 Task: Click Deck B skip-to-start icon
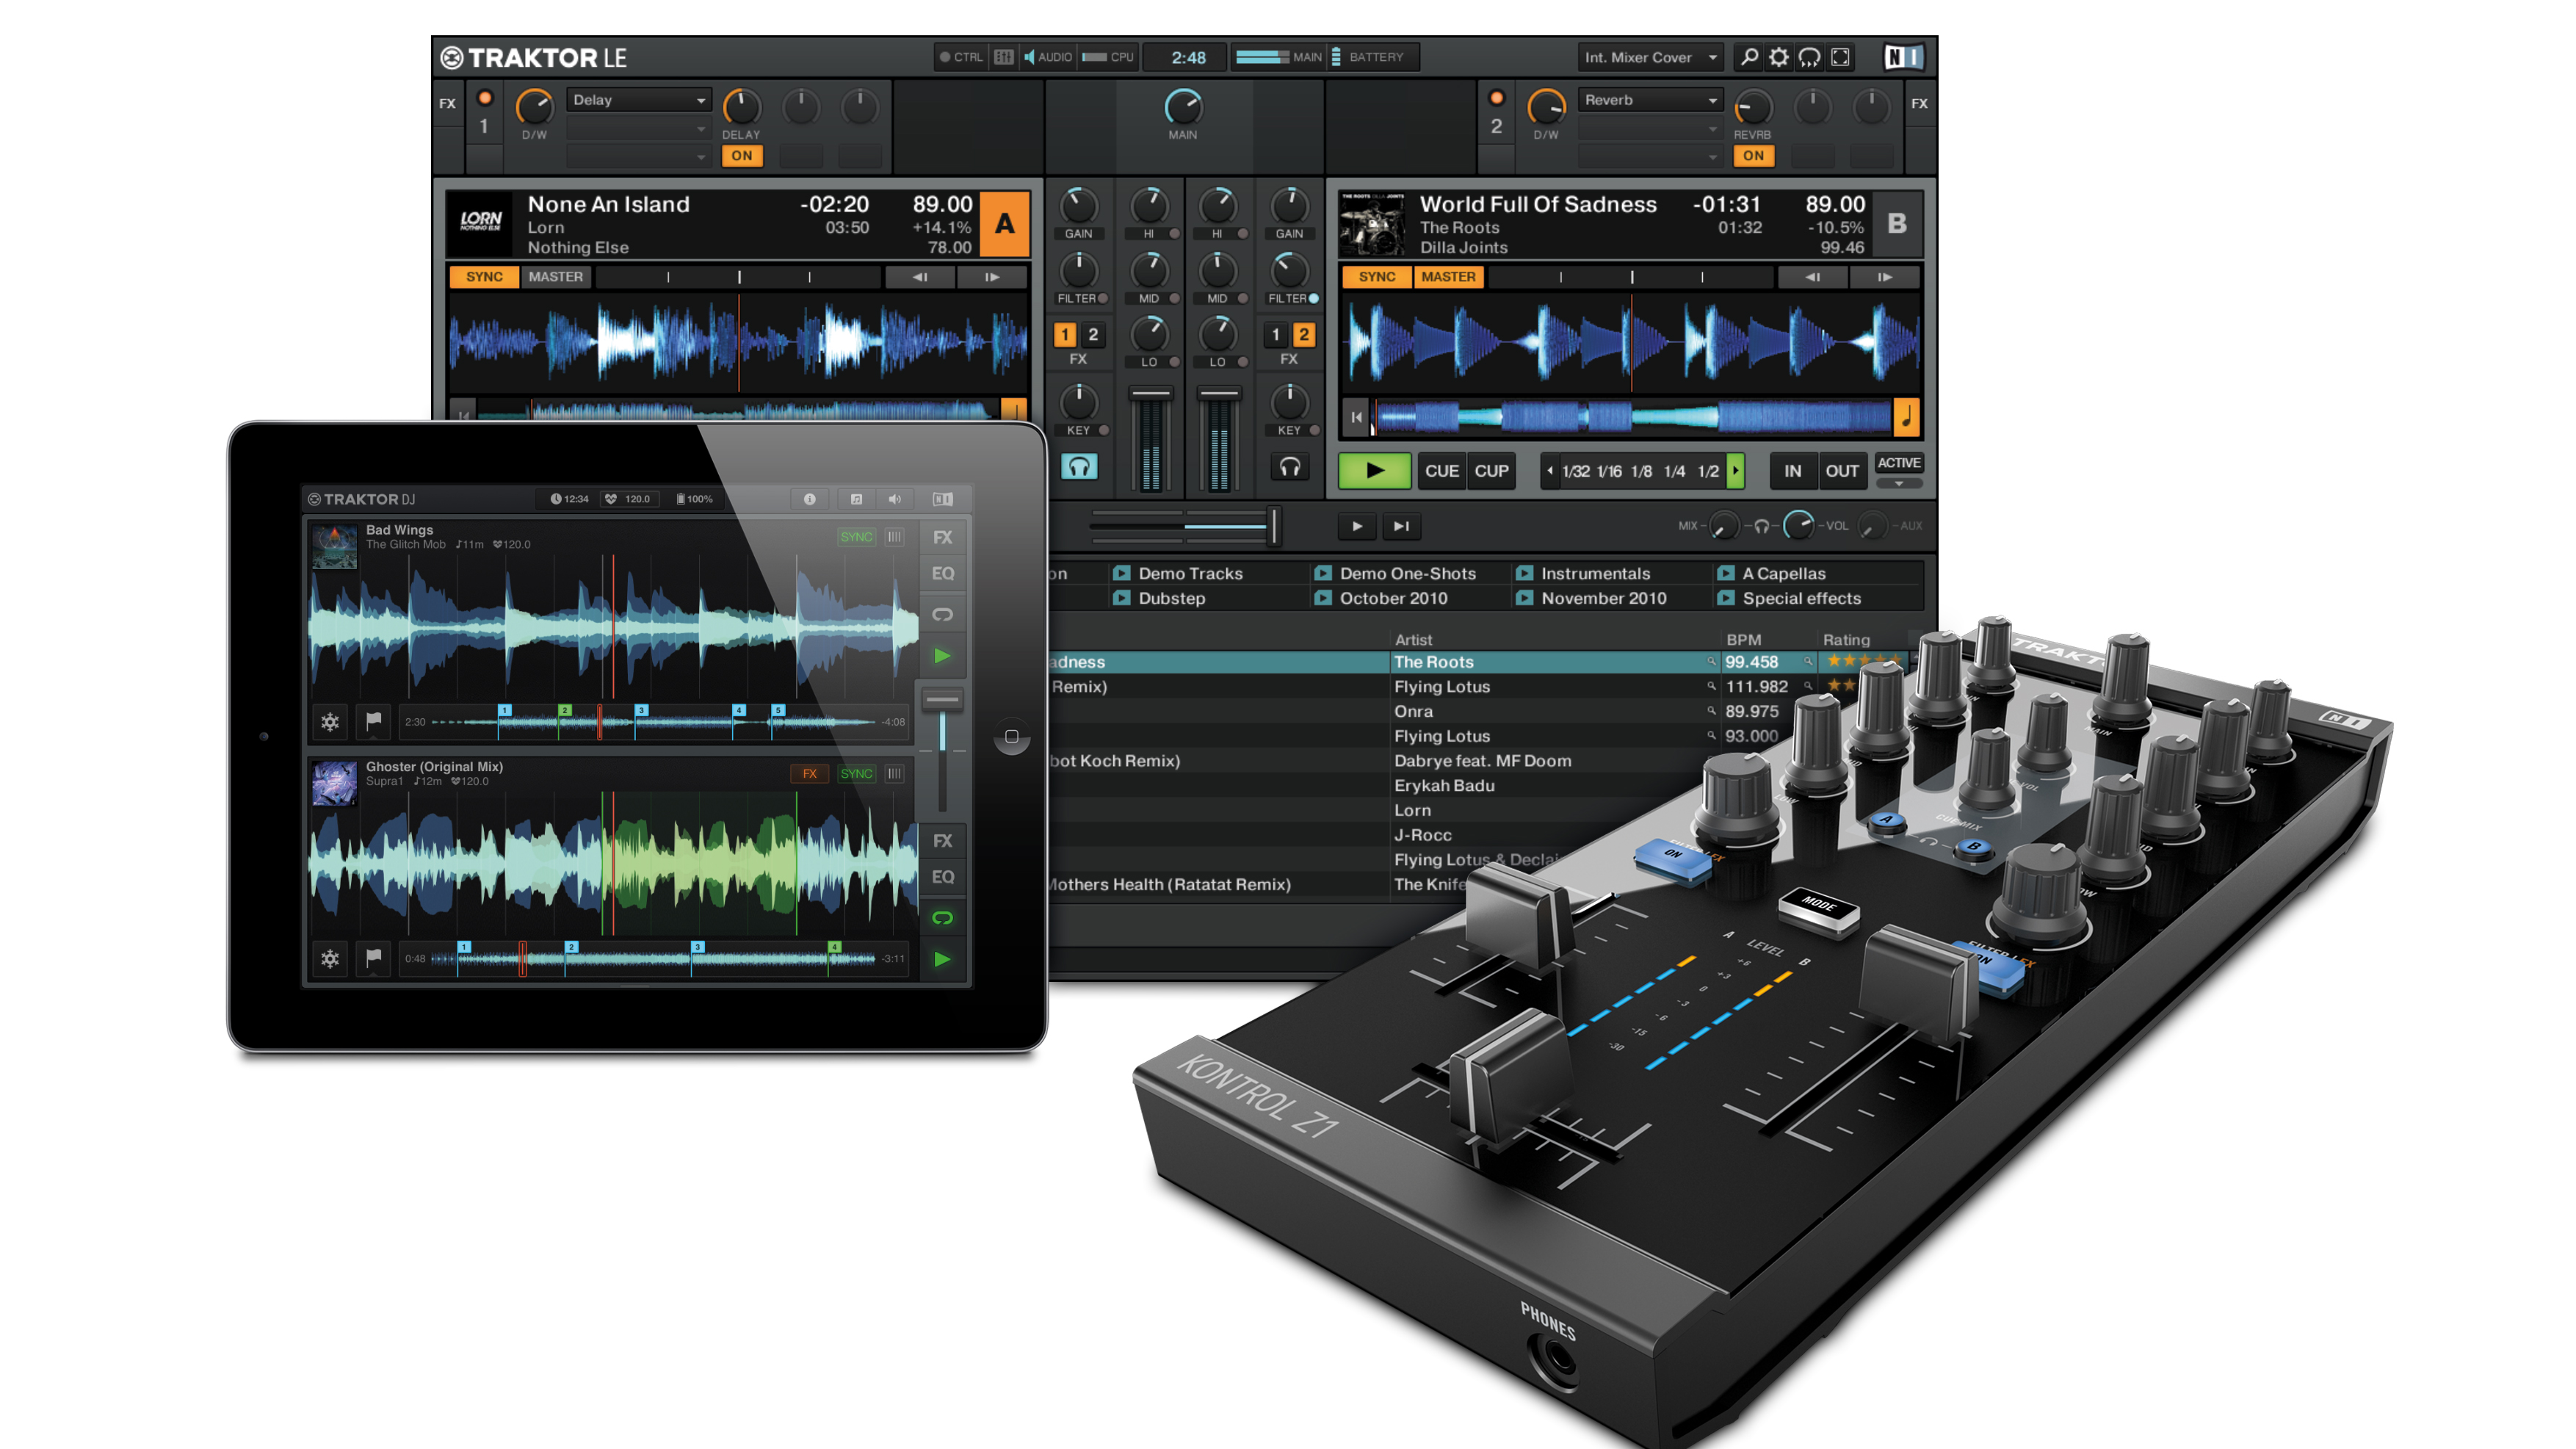[x=1356, y=417]
